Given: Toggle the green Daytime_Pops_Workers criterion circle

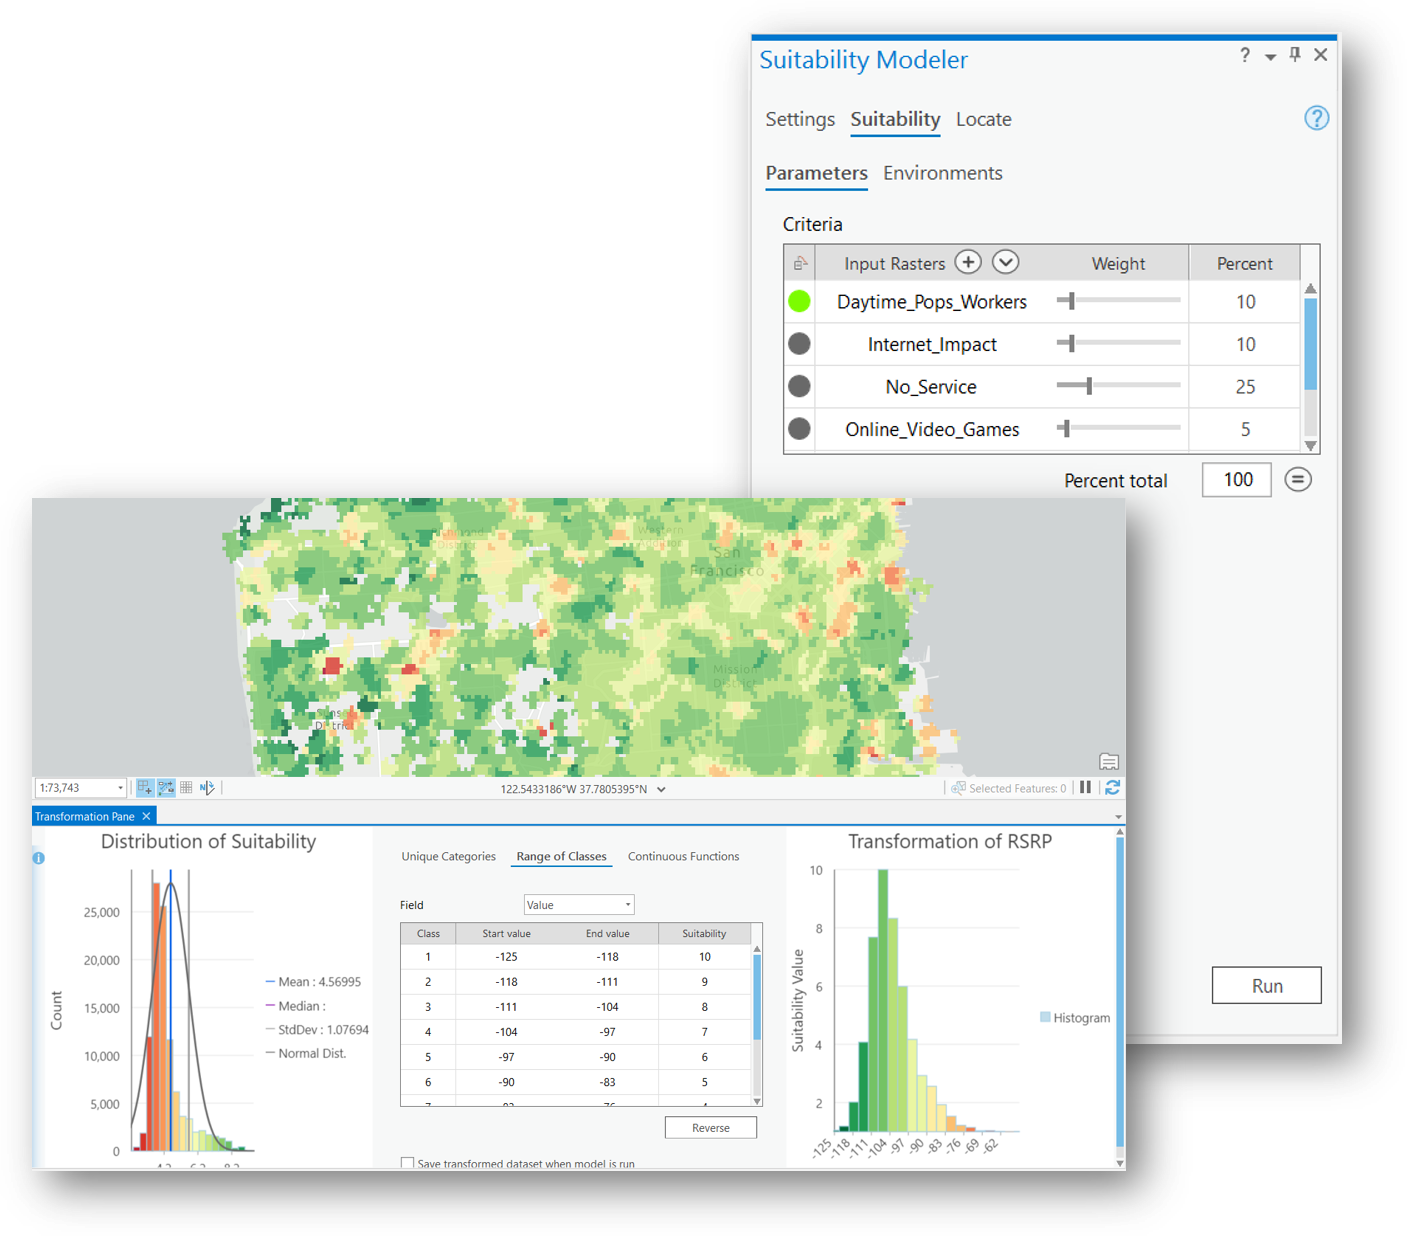Looking at the screenshot, I should point(799,301).
